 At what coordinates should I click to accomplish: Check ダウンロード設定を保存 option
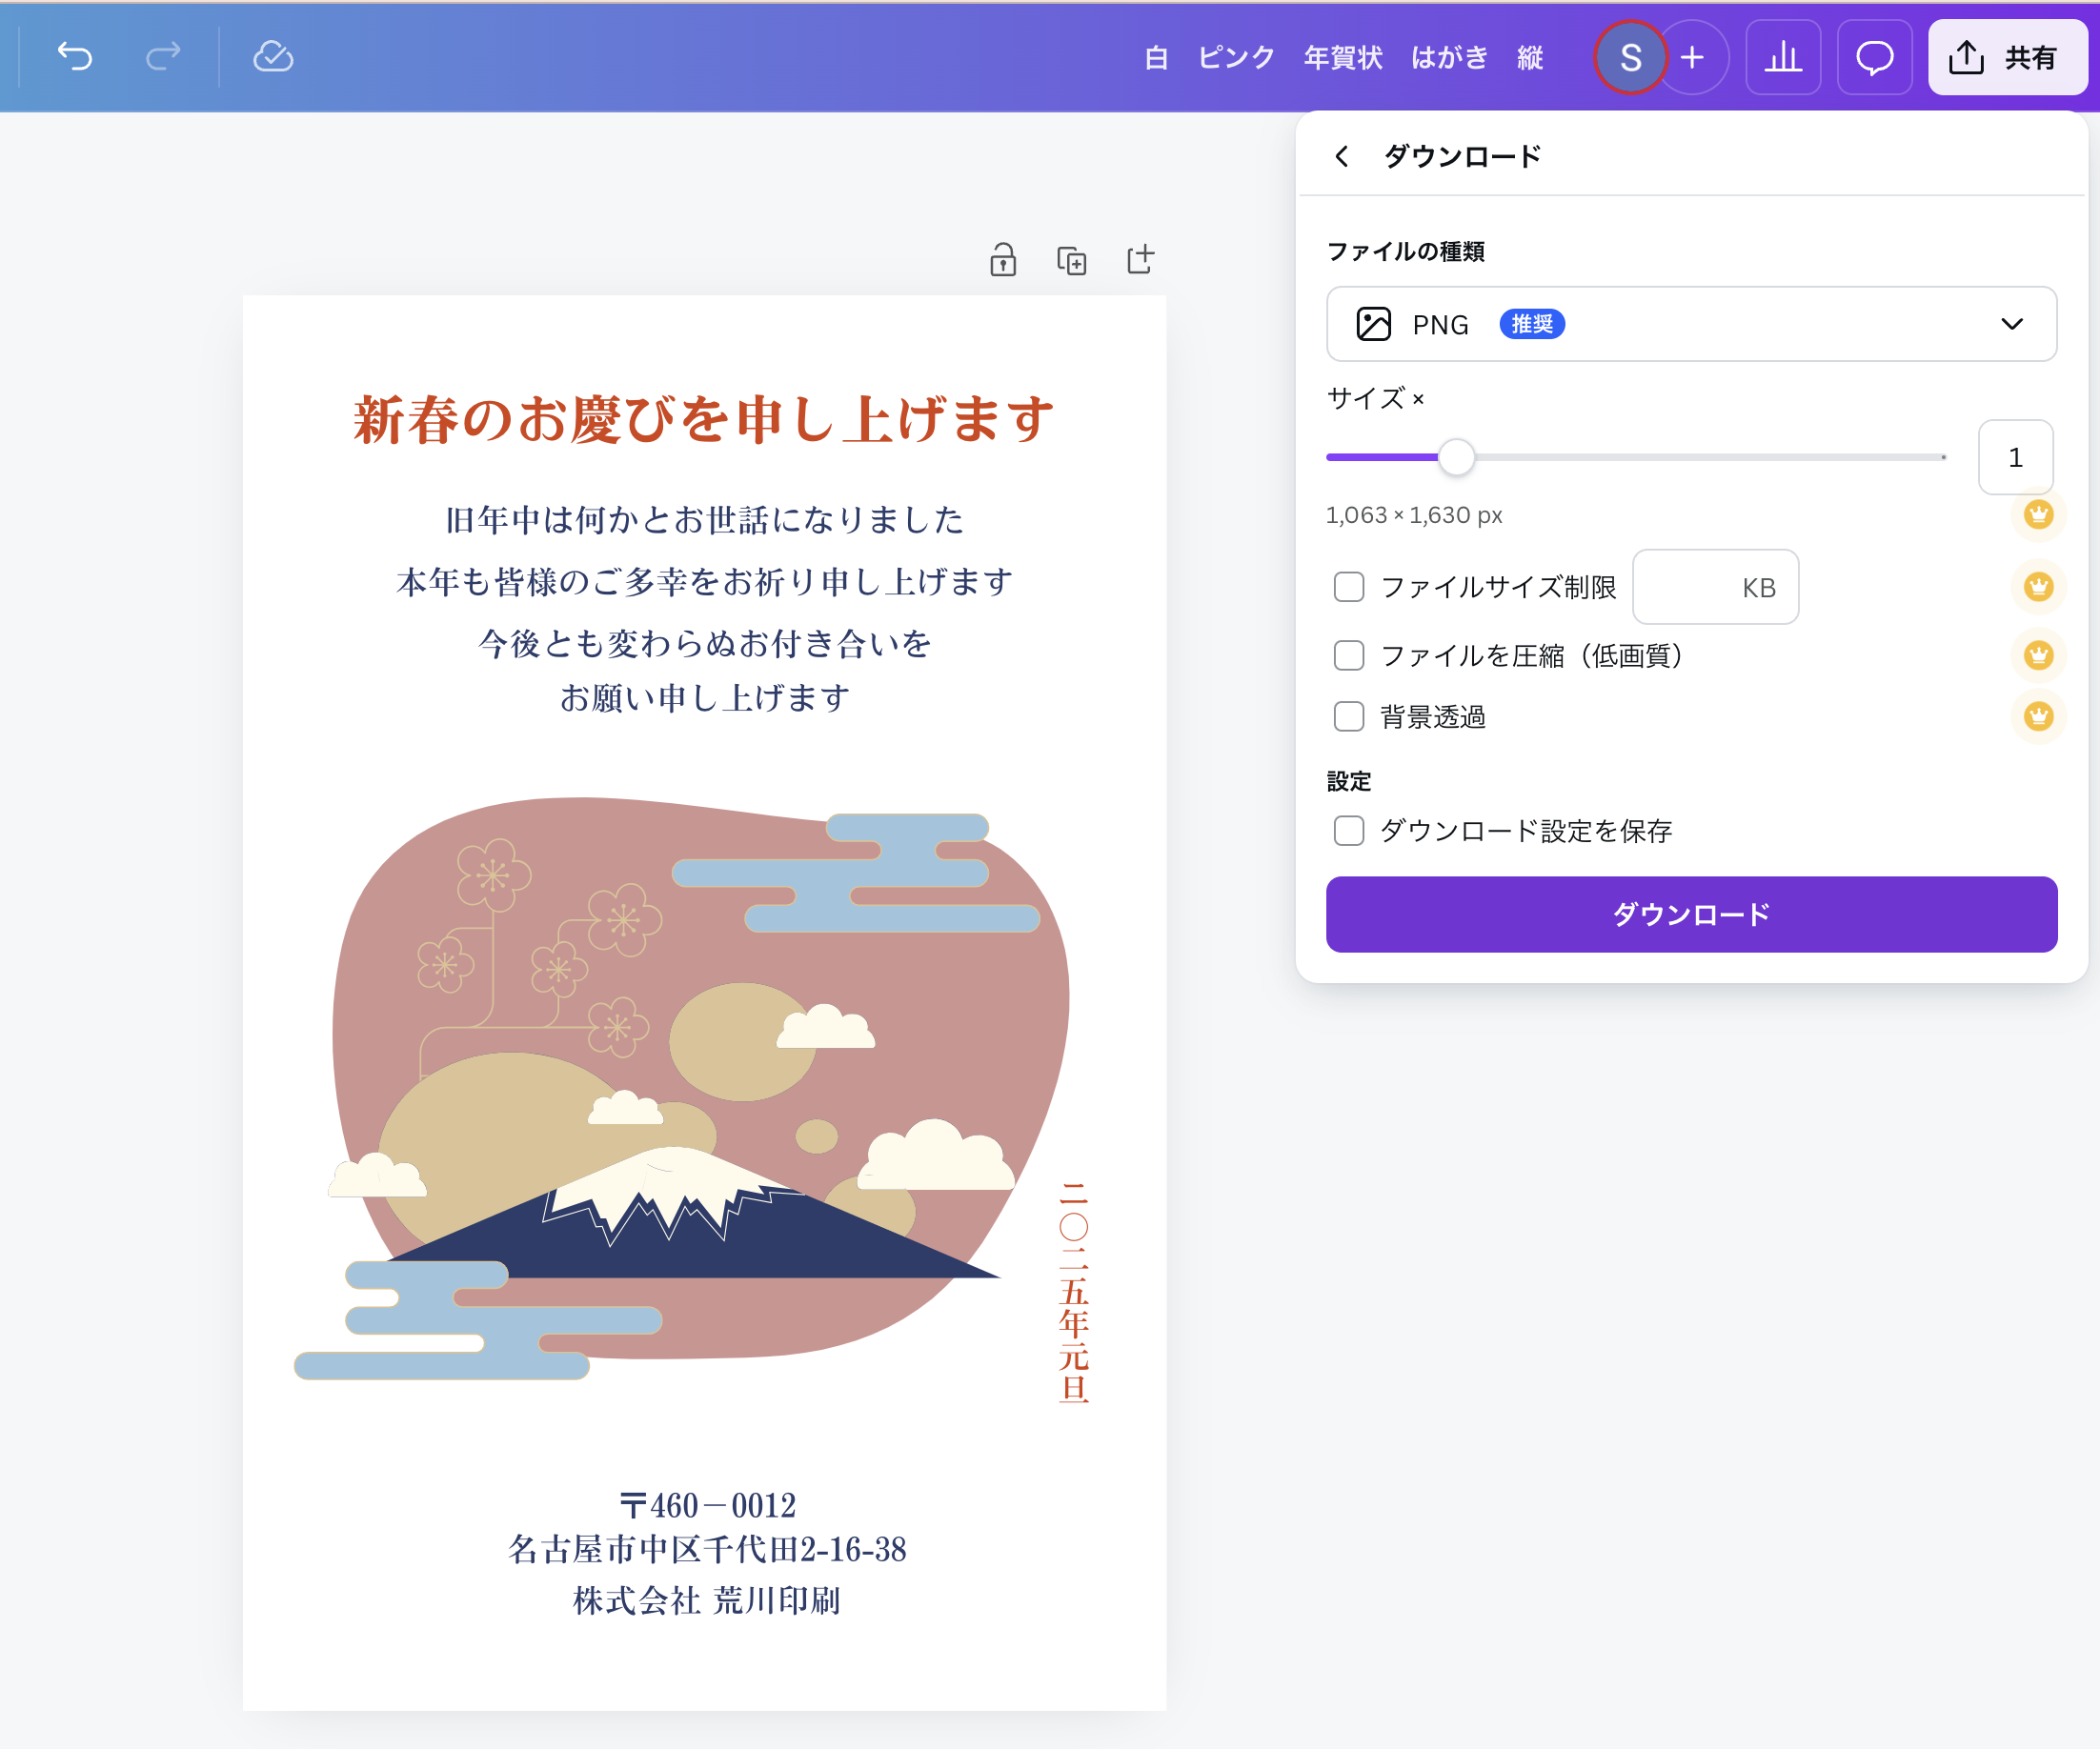(x=1349, y=831)
